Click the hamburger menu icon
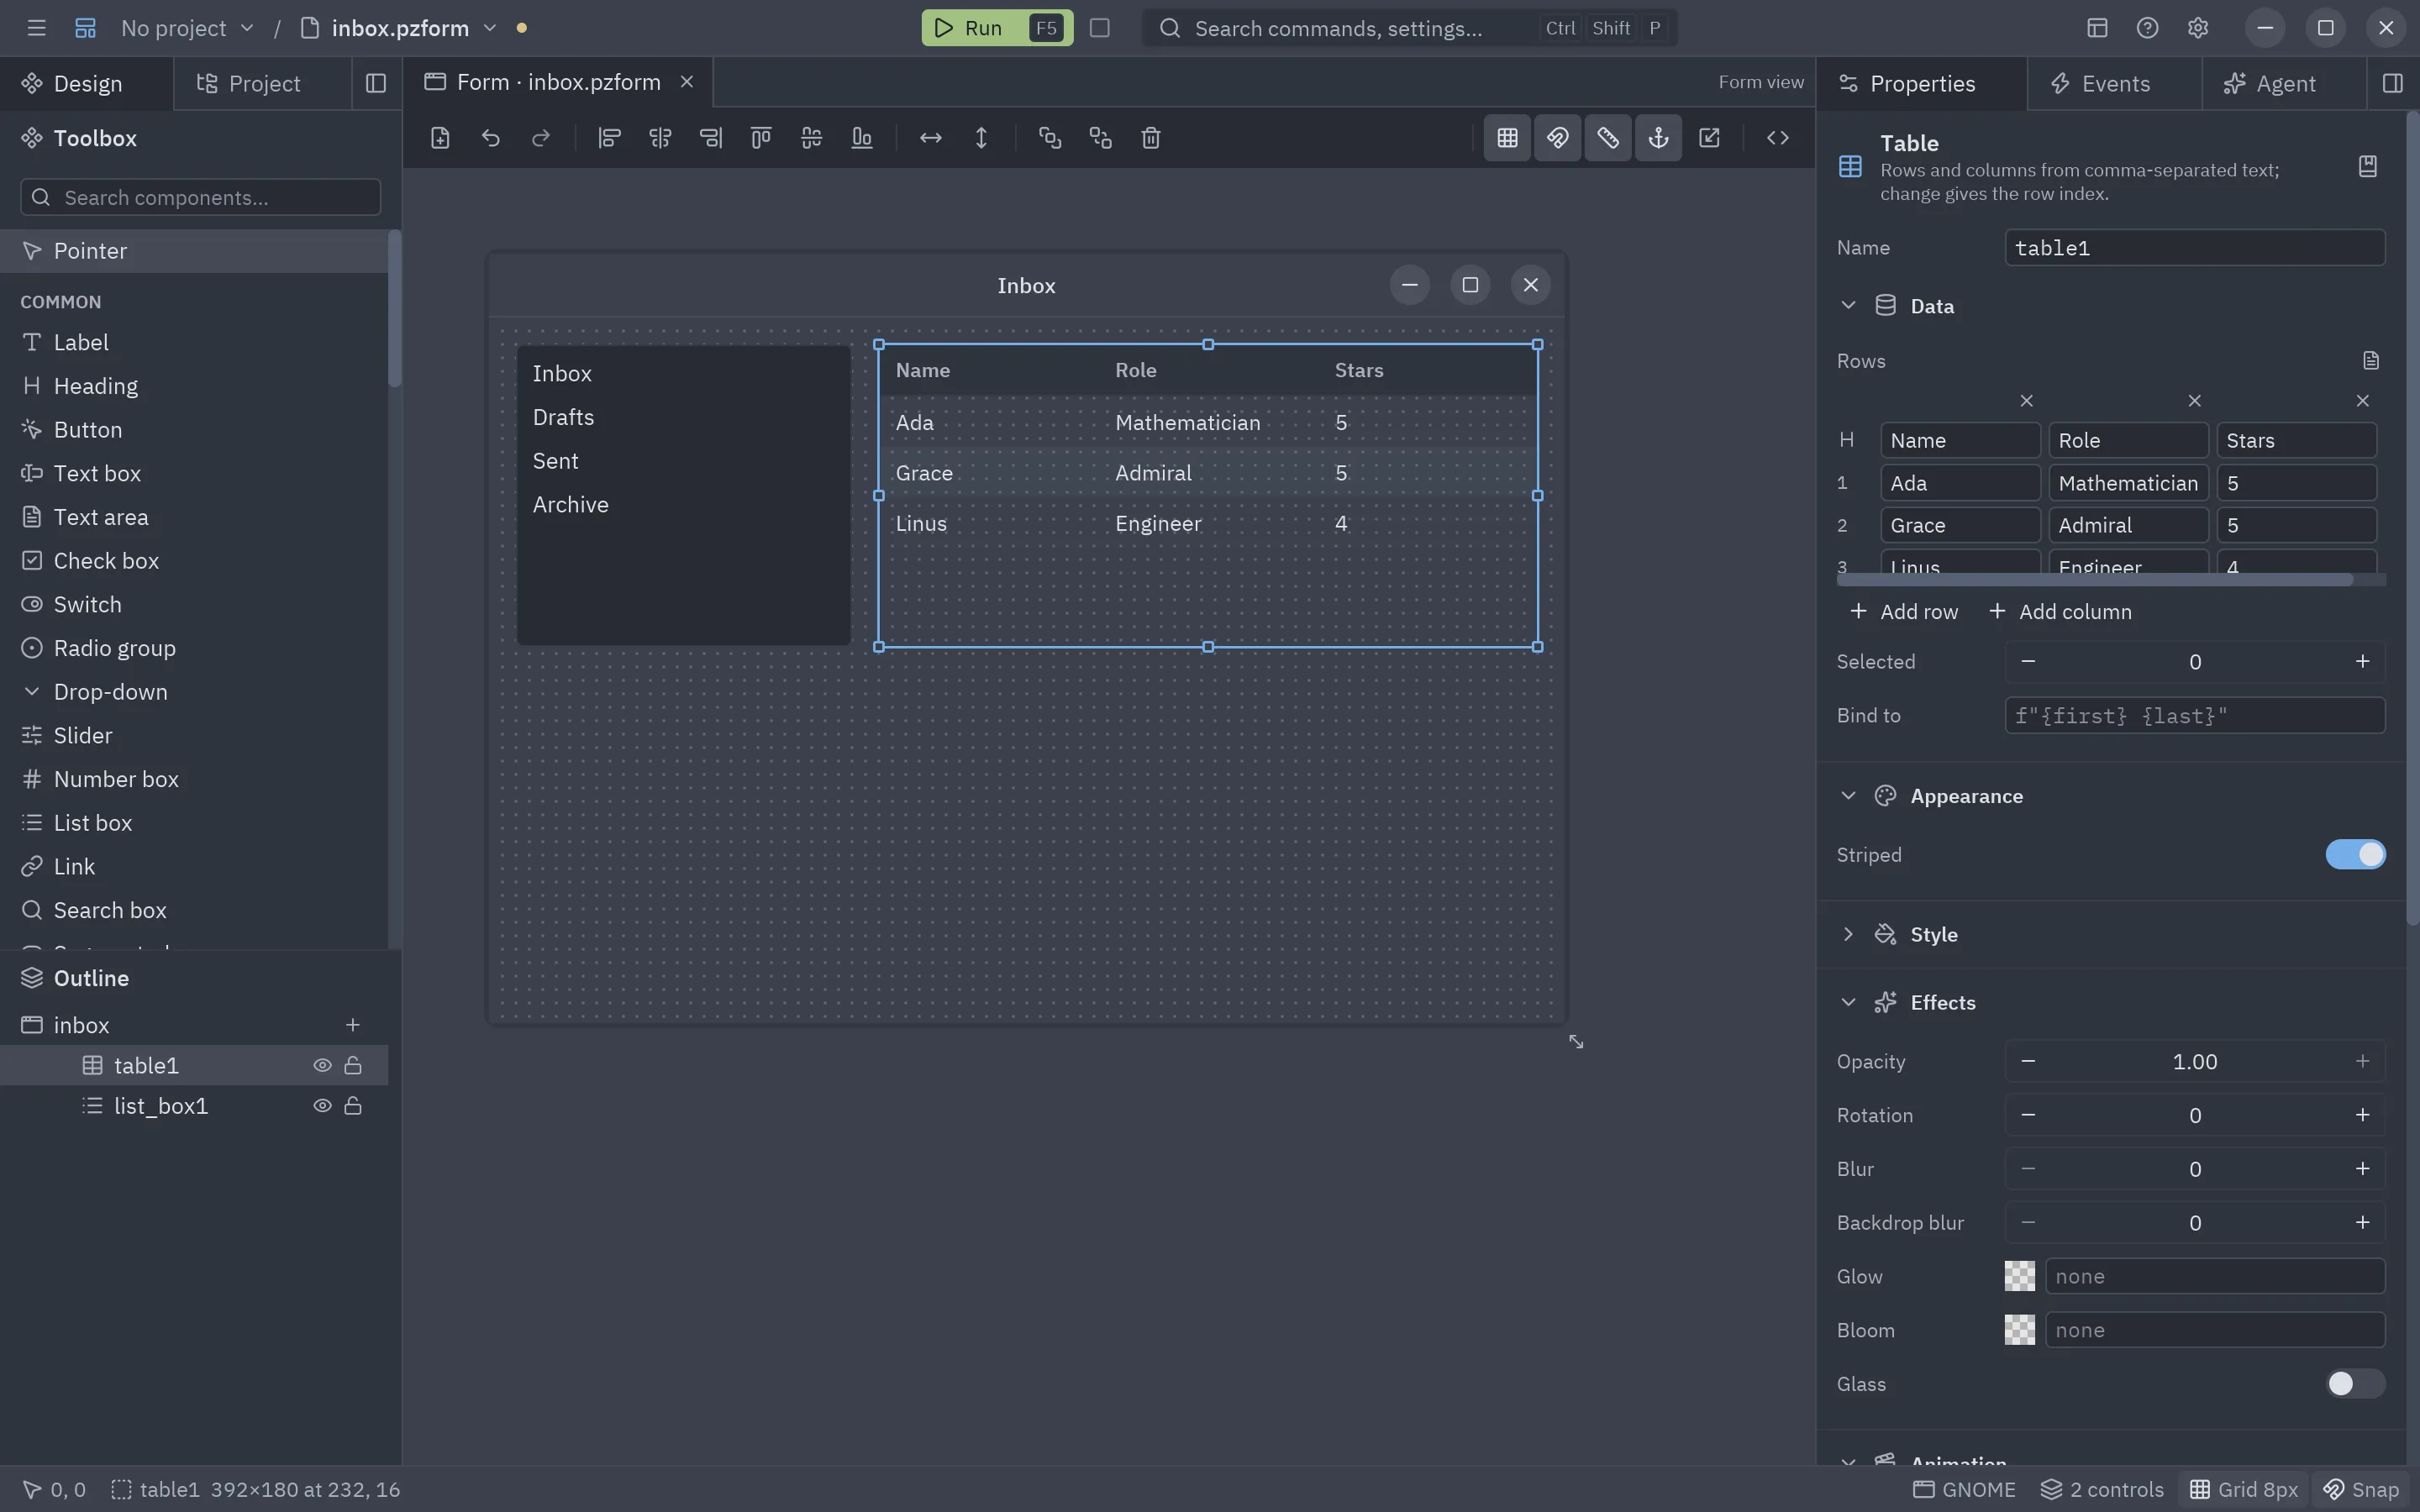 point(37,28)
